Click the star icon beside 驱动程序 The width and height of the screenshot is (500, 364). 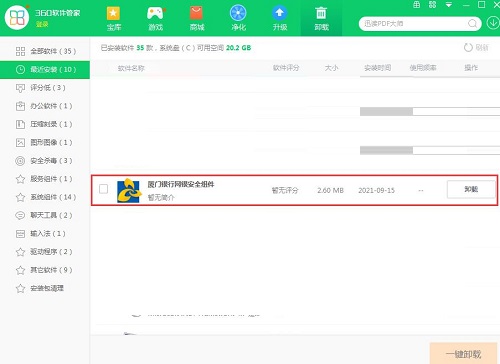click(20, 252)
